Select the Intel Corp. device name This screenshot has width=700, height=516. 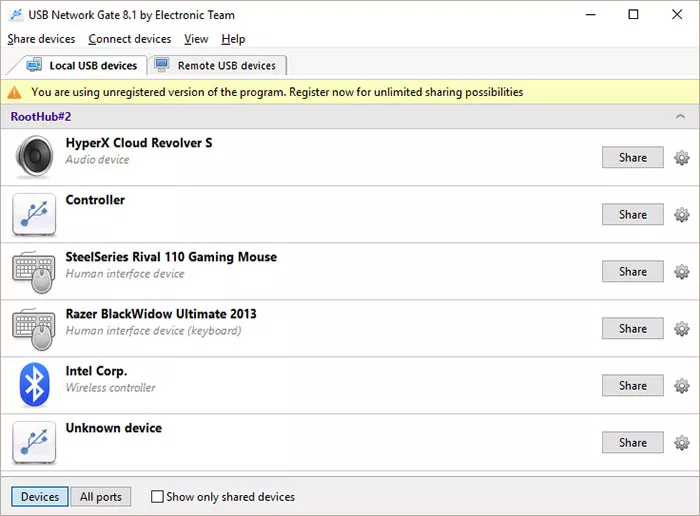pyautogui.click(x=96, y=371)
